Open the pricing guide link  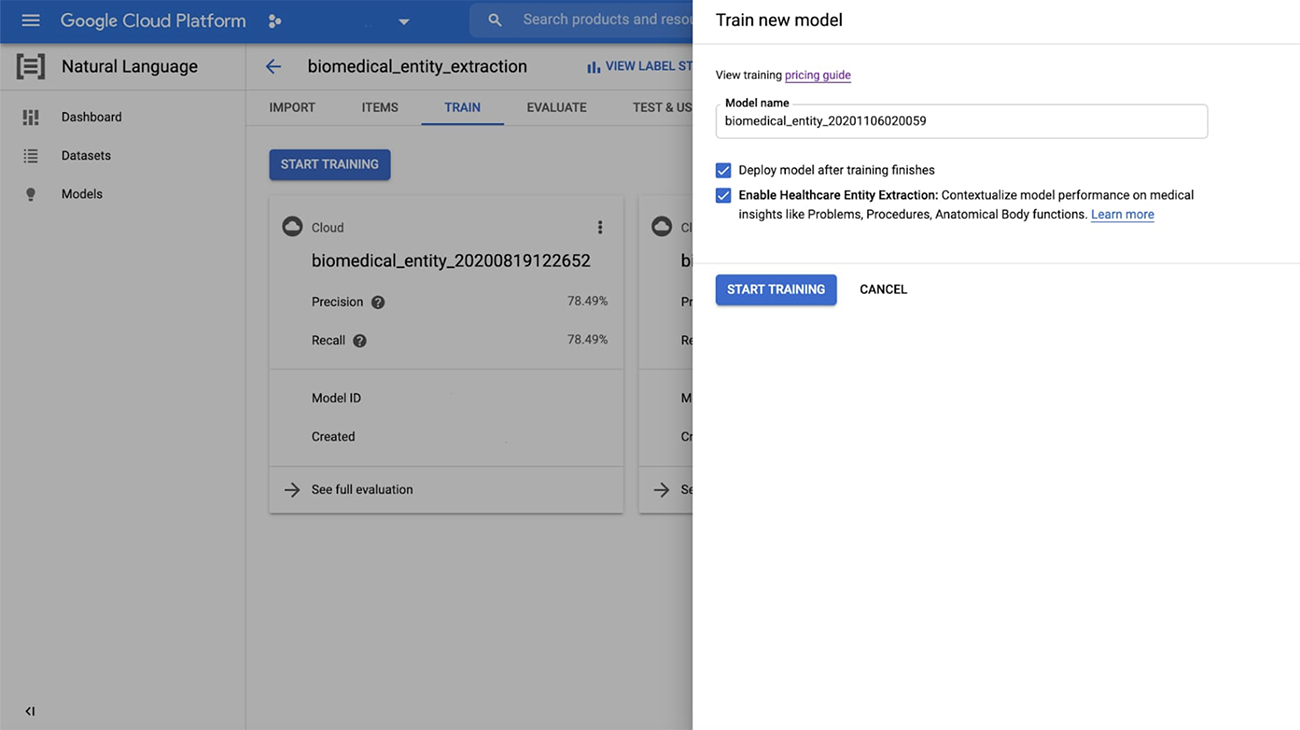pos(817,75)
